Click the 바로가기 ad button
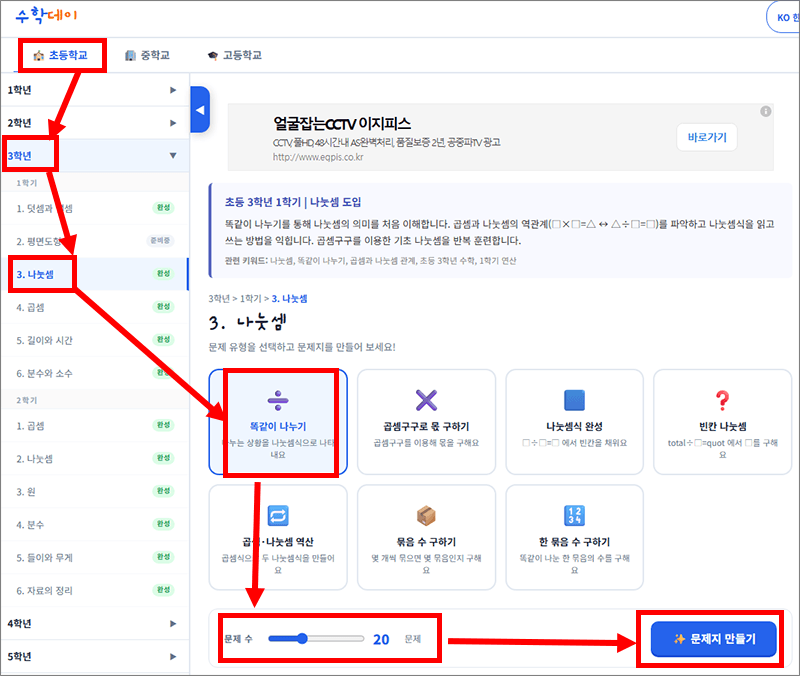Image resolution: width=800 pixels, height=676 pixels. (707, 137)
